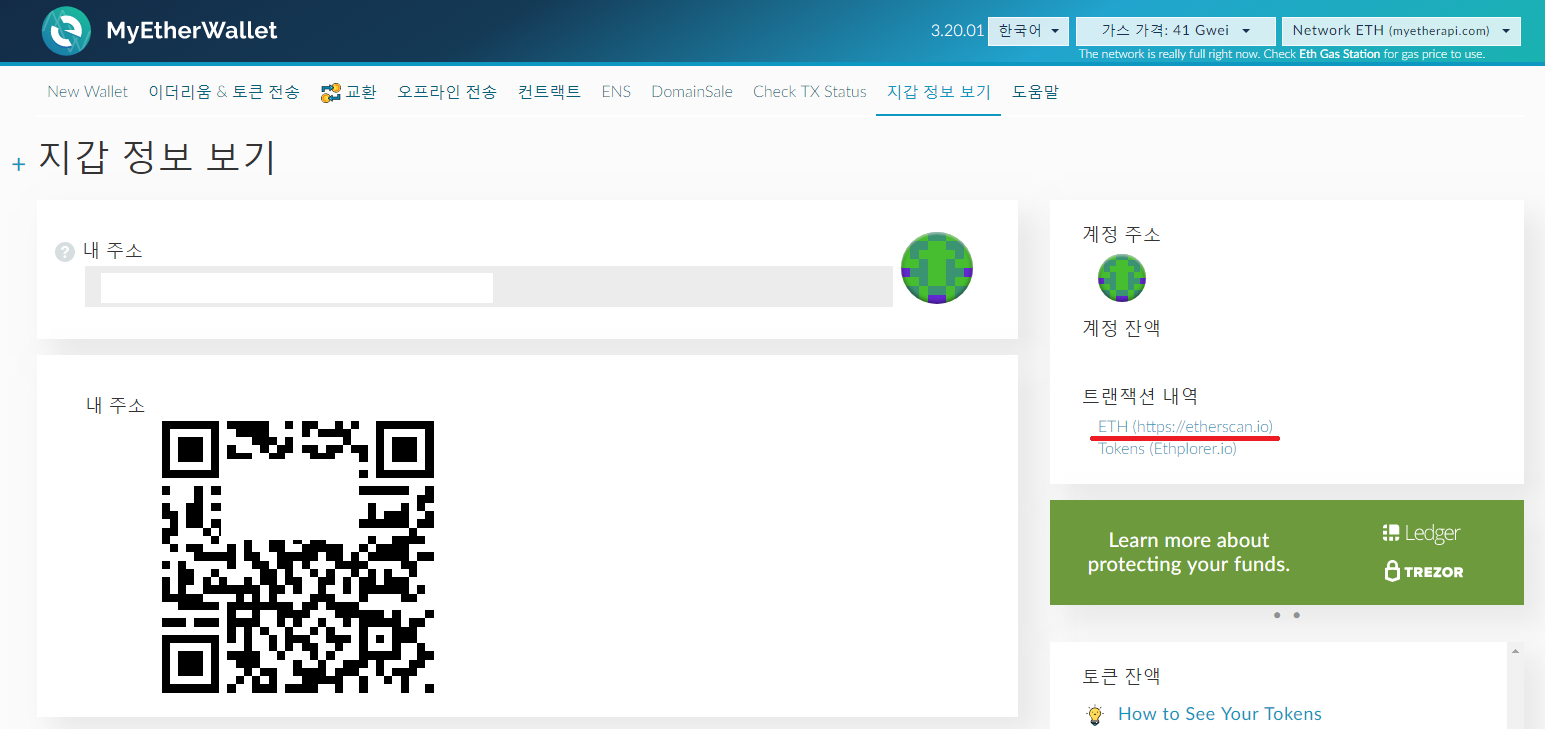Screen dimensions: 1545x735
Task: Click the Learn more about protecting your funds banner
Action: click(x=1287, y=552)
